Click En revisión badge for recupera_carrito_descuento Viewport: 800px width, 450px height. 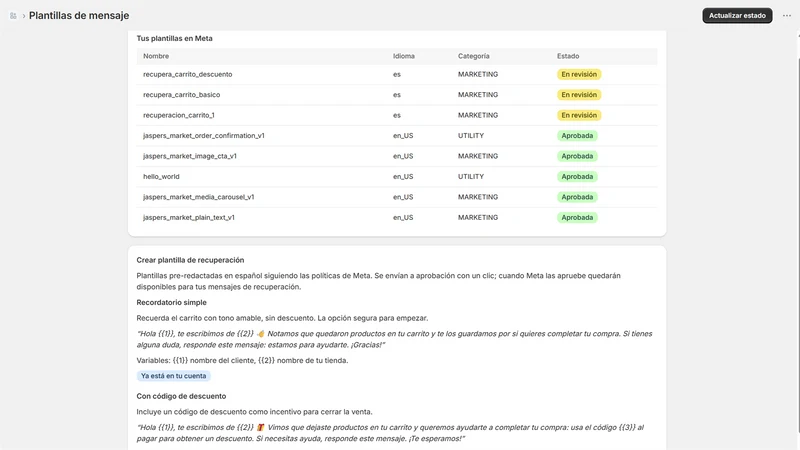click(579, 74)
